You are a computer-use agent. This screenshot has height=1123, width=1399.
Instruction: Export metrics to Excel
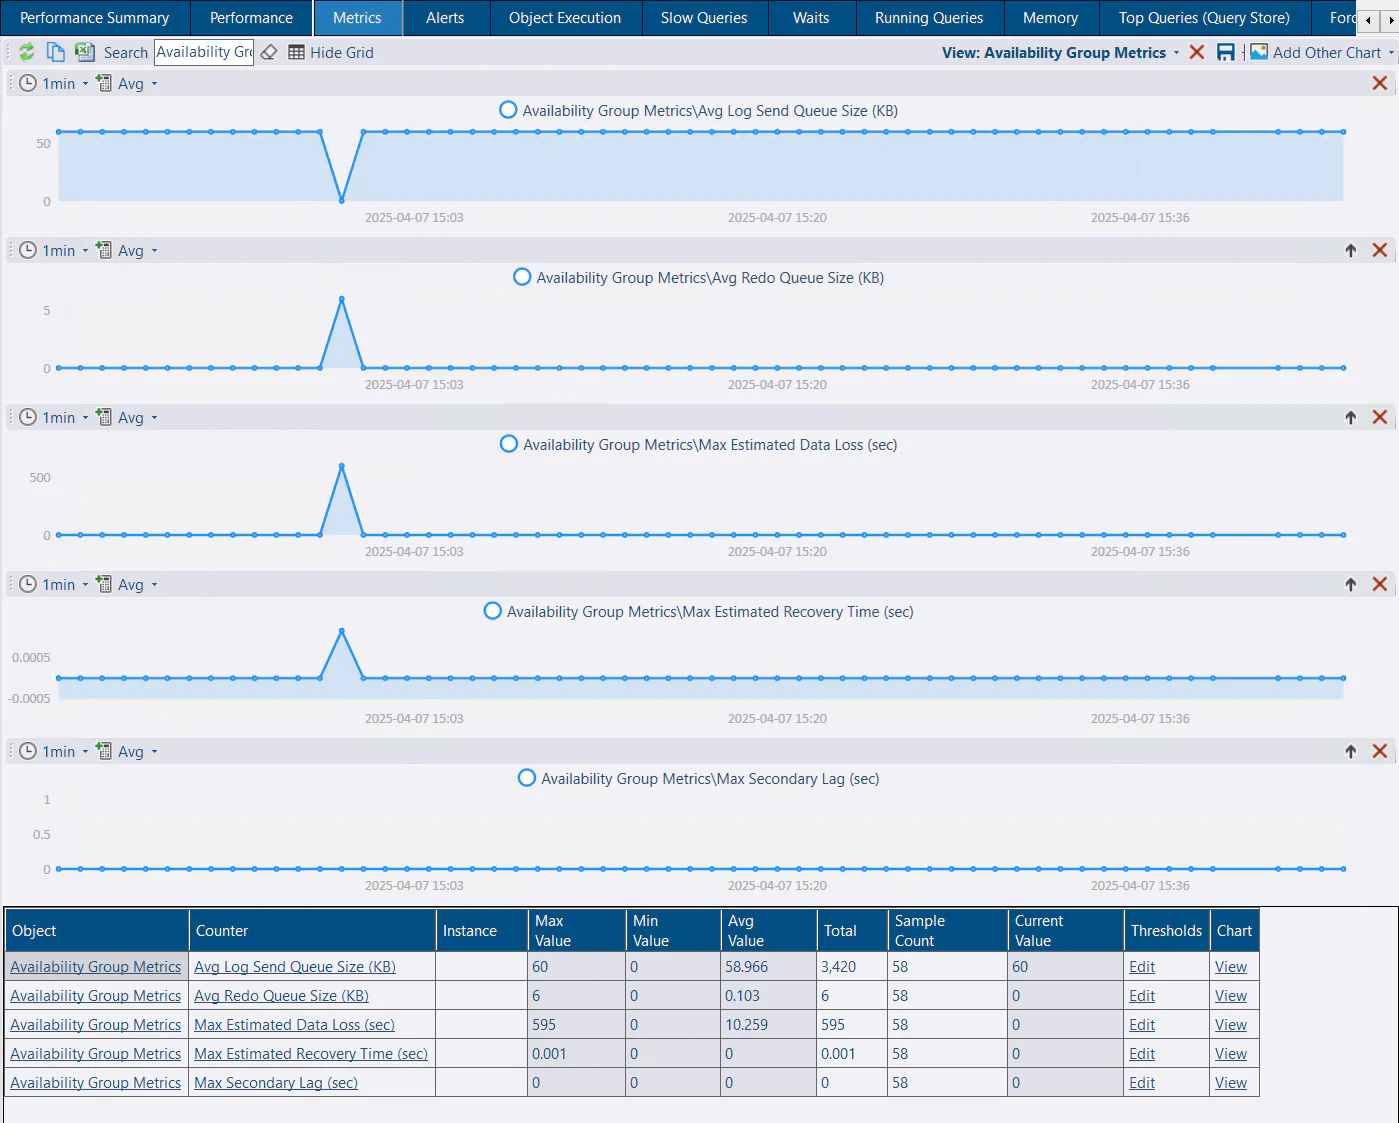tap(84, 51)
